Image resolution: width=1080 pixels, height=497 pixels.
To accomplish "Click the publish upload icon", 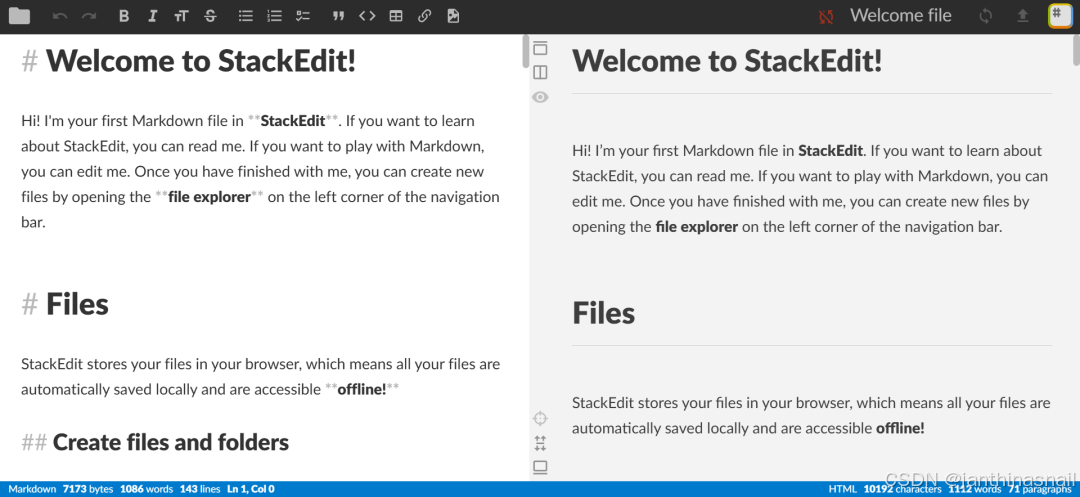I will (x=1023, y=16).
